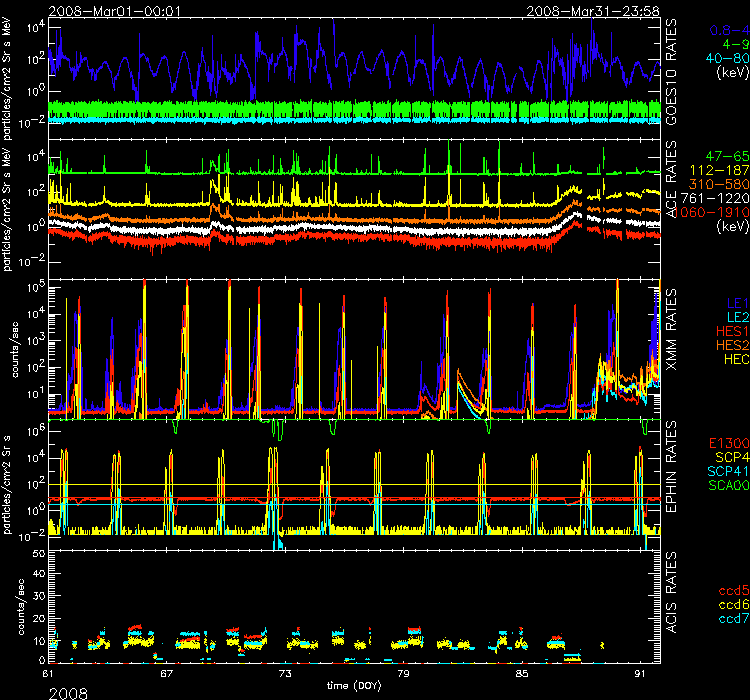The height and width of the screenshot is (700, 750).
Task: Click the day 73 tick on time axis
Action: click(x=286, y=675)
